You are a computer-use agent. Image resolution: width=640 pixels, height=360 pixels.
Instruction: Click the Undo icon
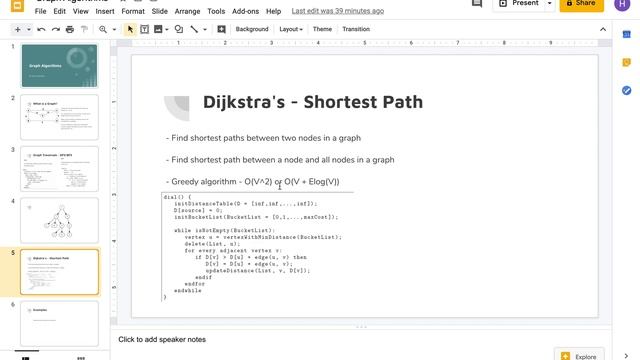click(x=41, y=29)
